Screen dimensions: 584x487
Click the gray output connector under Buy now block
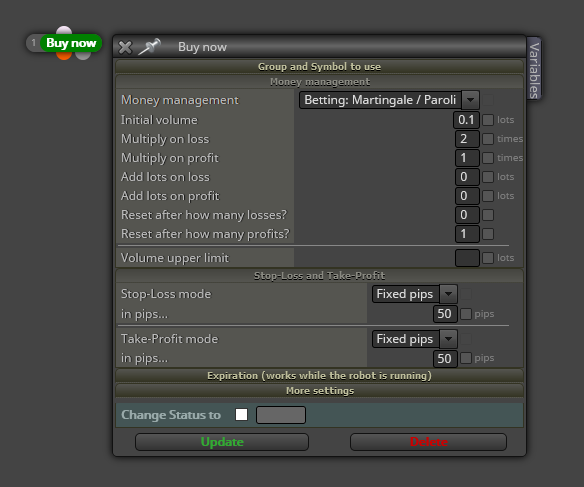coord(83,55)
